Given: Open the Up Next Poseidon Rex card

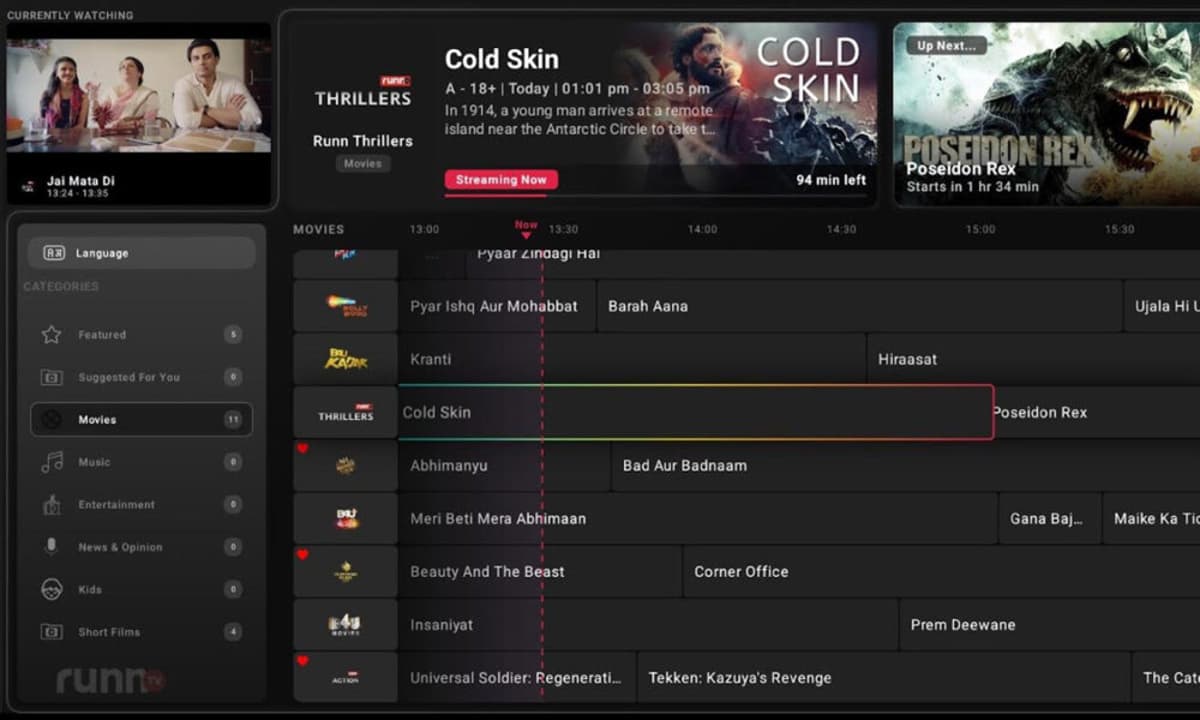Looking at the screenshot, I should [1046, 114].
